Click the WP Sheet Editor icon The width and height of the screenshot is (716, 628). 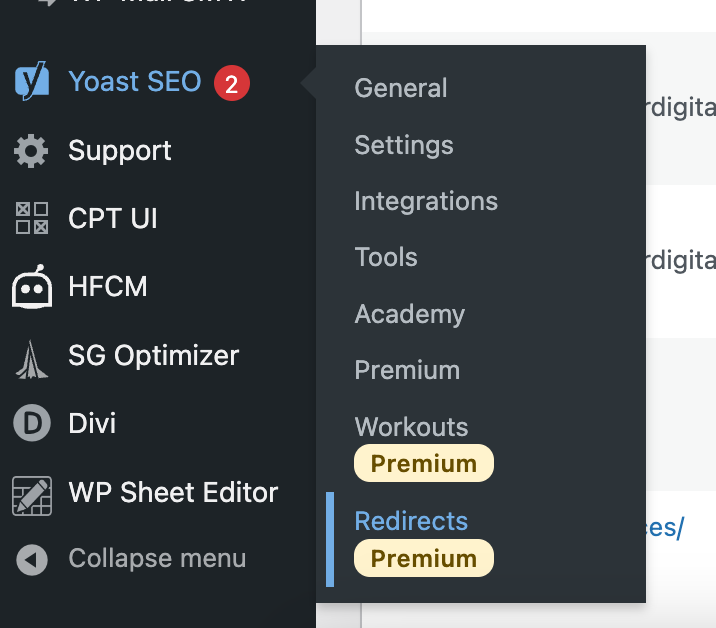[32, 494]
